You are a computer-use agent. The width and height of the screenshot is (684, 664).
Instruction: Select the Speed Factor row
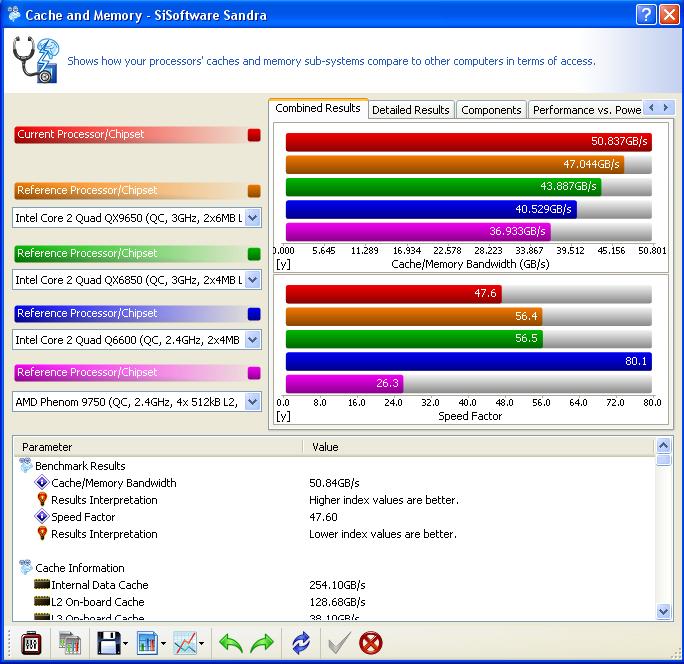tap(334, 517)
